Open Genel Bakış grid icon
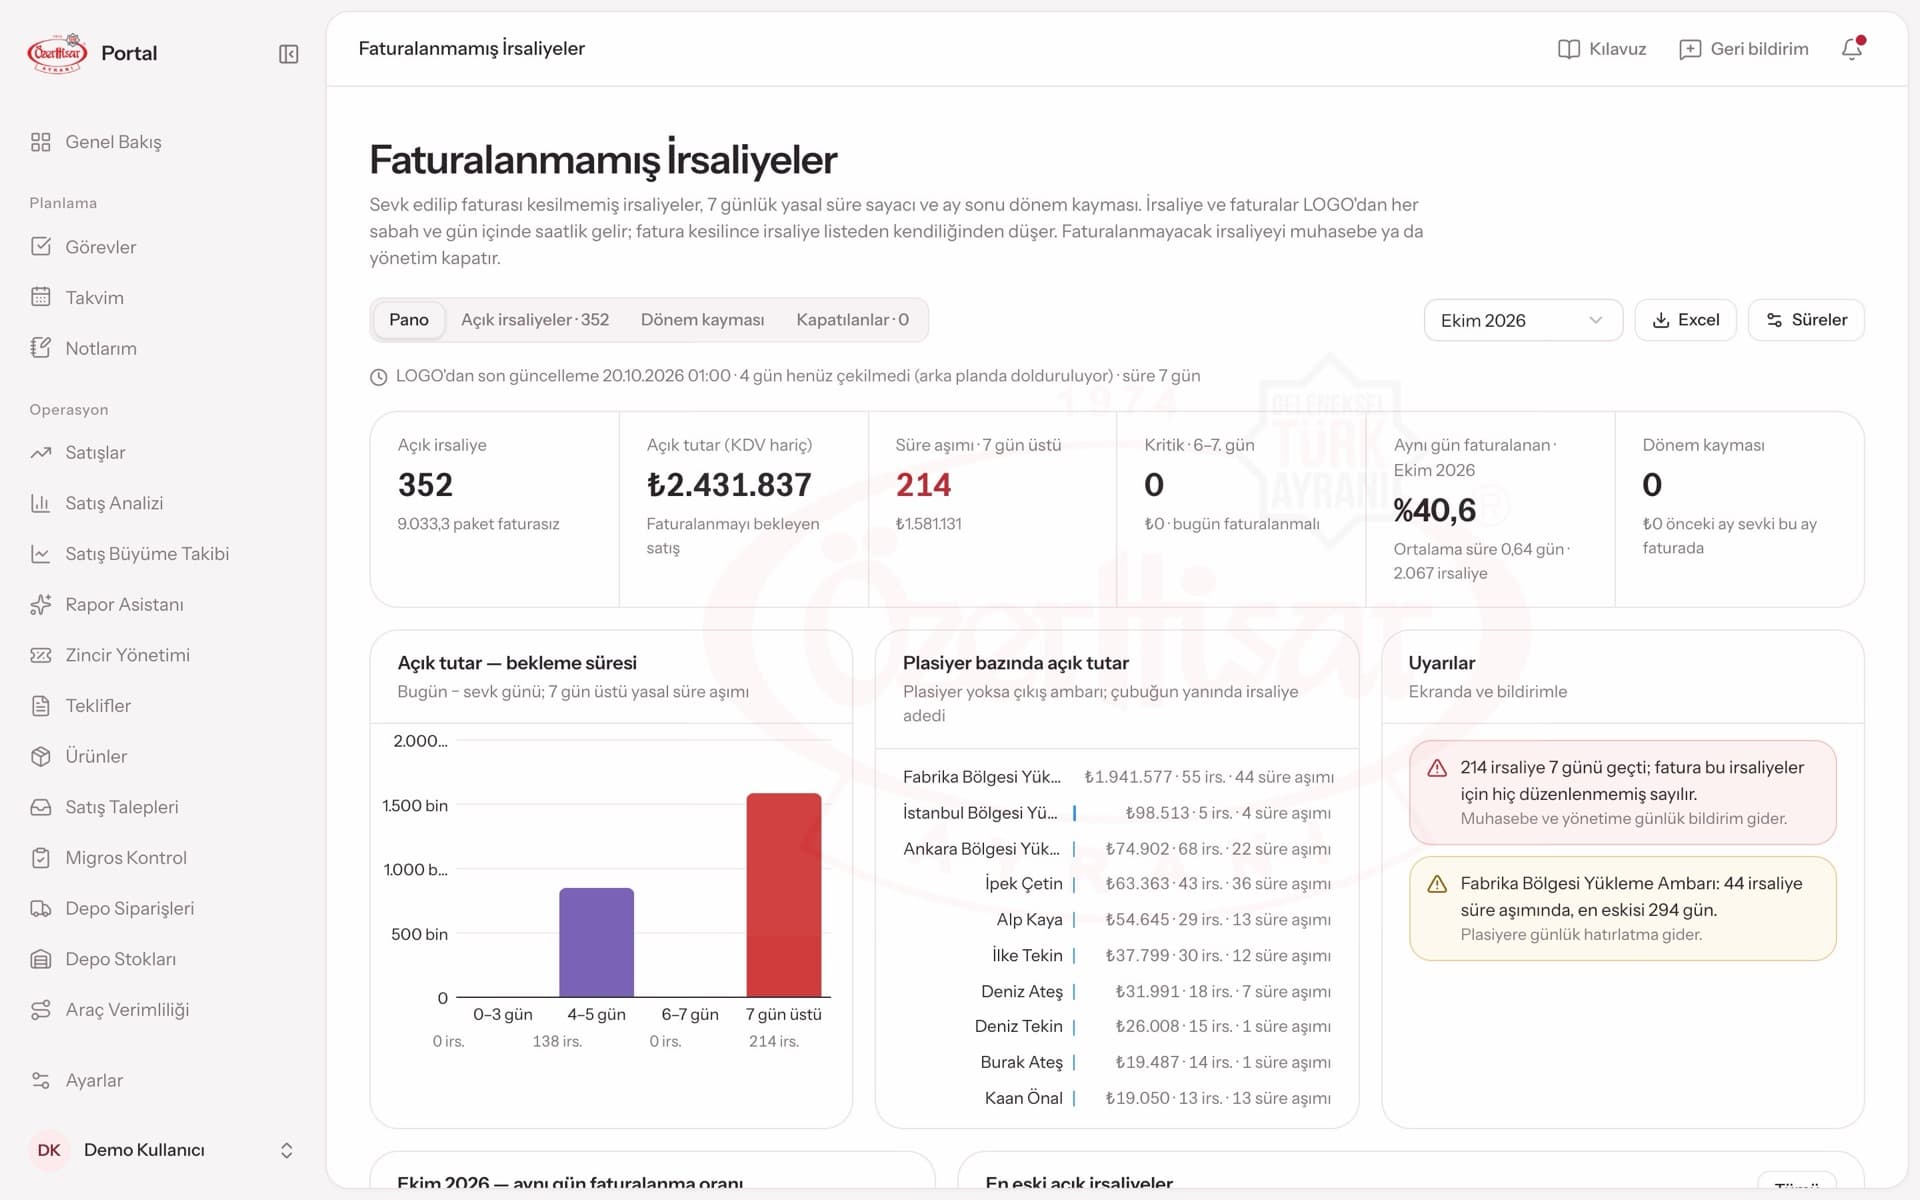1920x1200 pixels. coord(40,142)
